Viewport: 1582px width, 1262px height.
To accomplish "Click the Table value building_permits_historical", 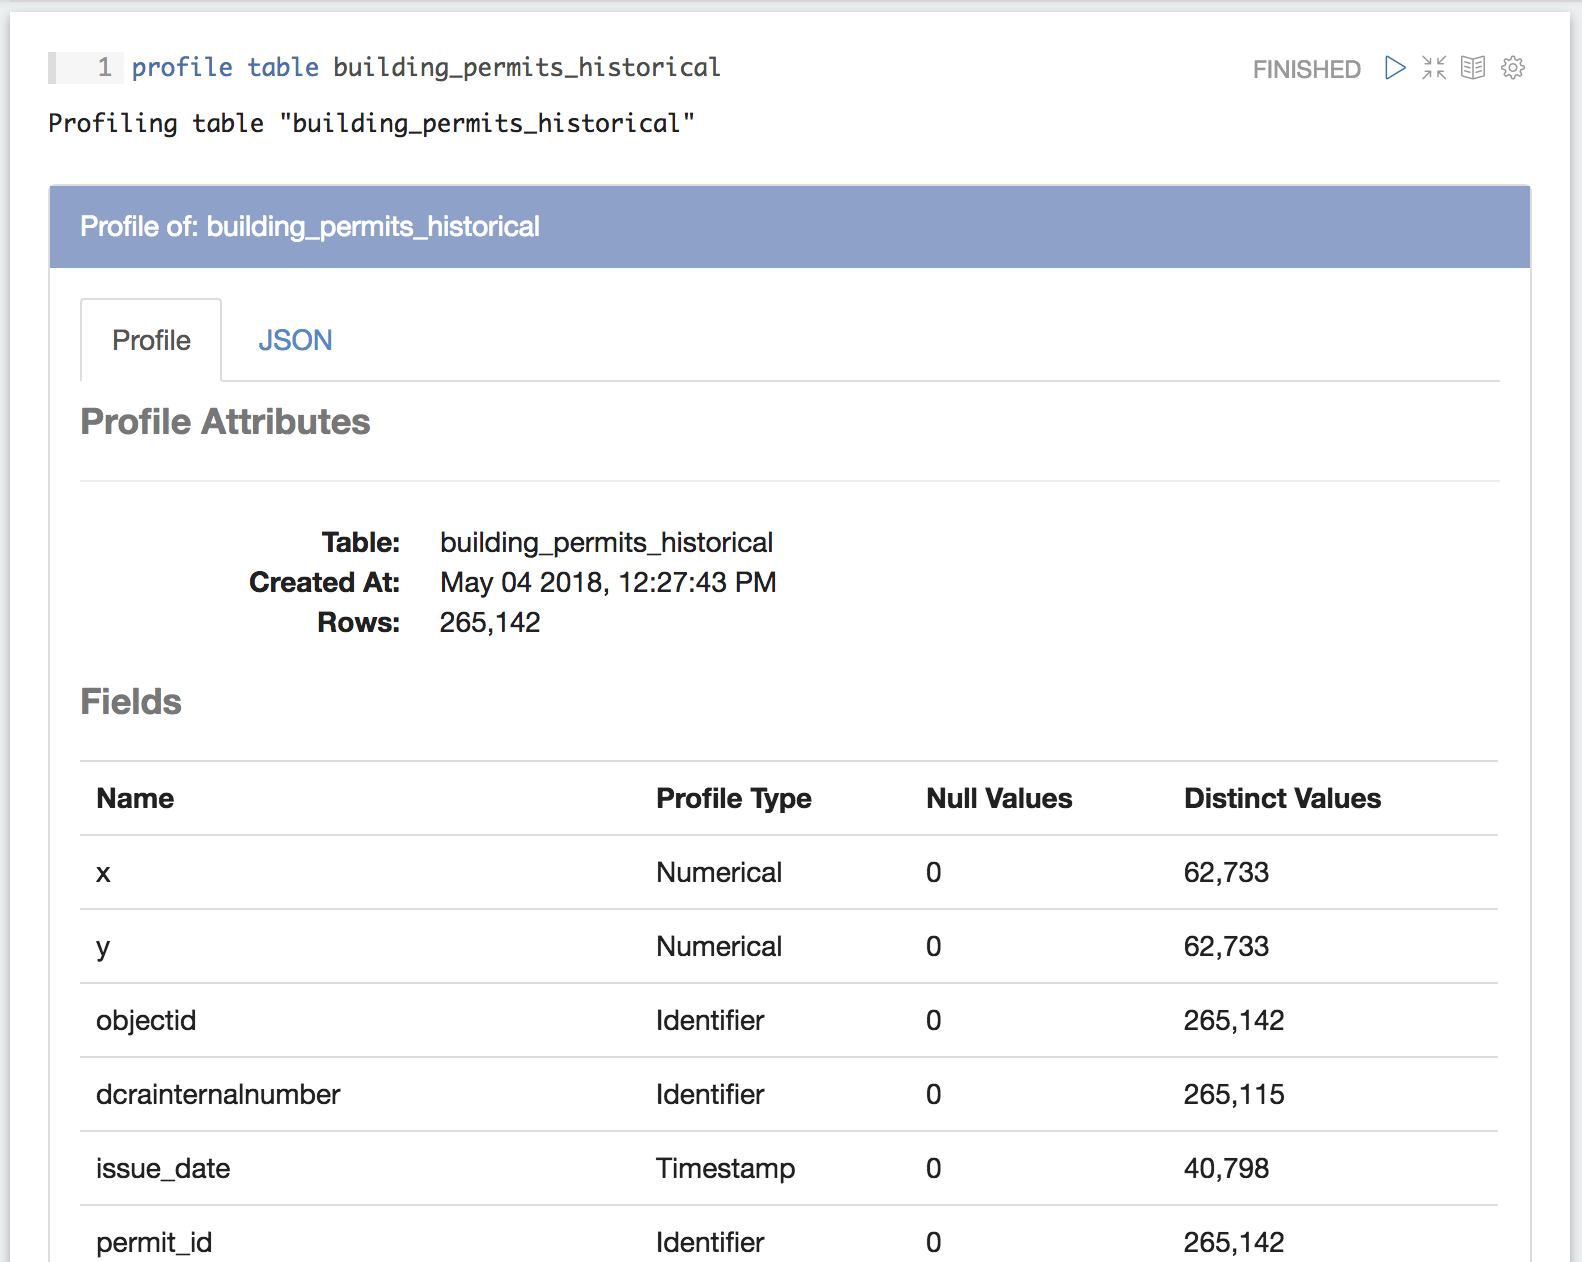I will coord(606,542).
